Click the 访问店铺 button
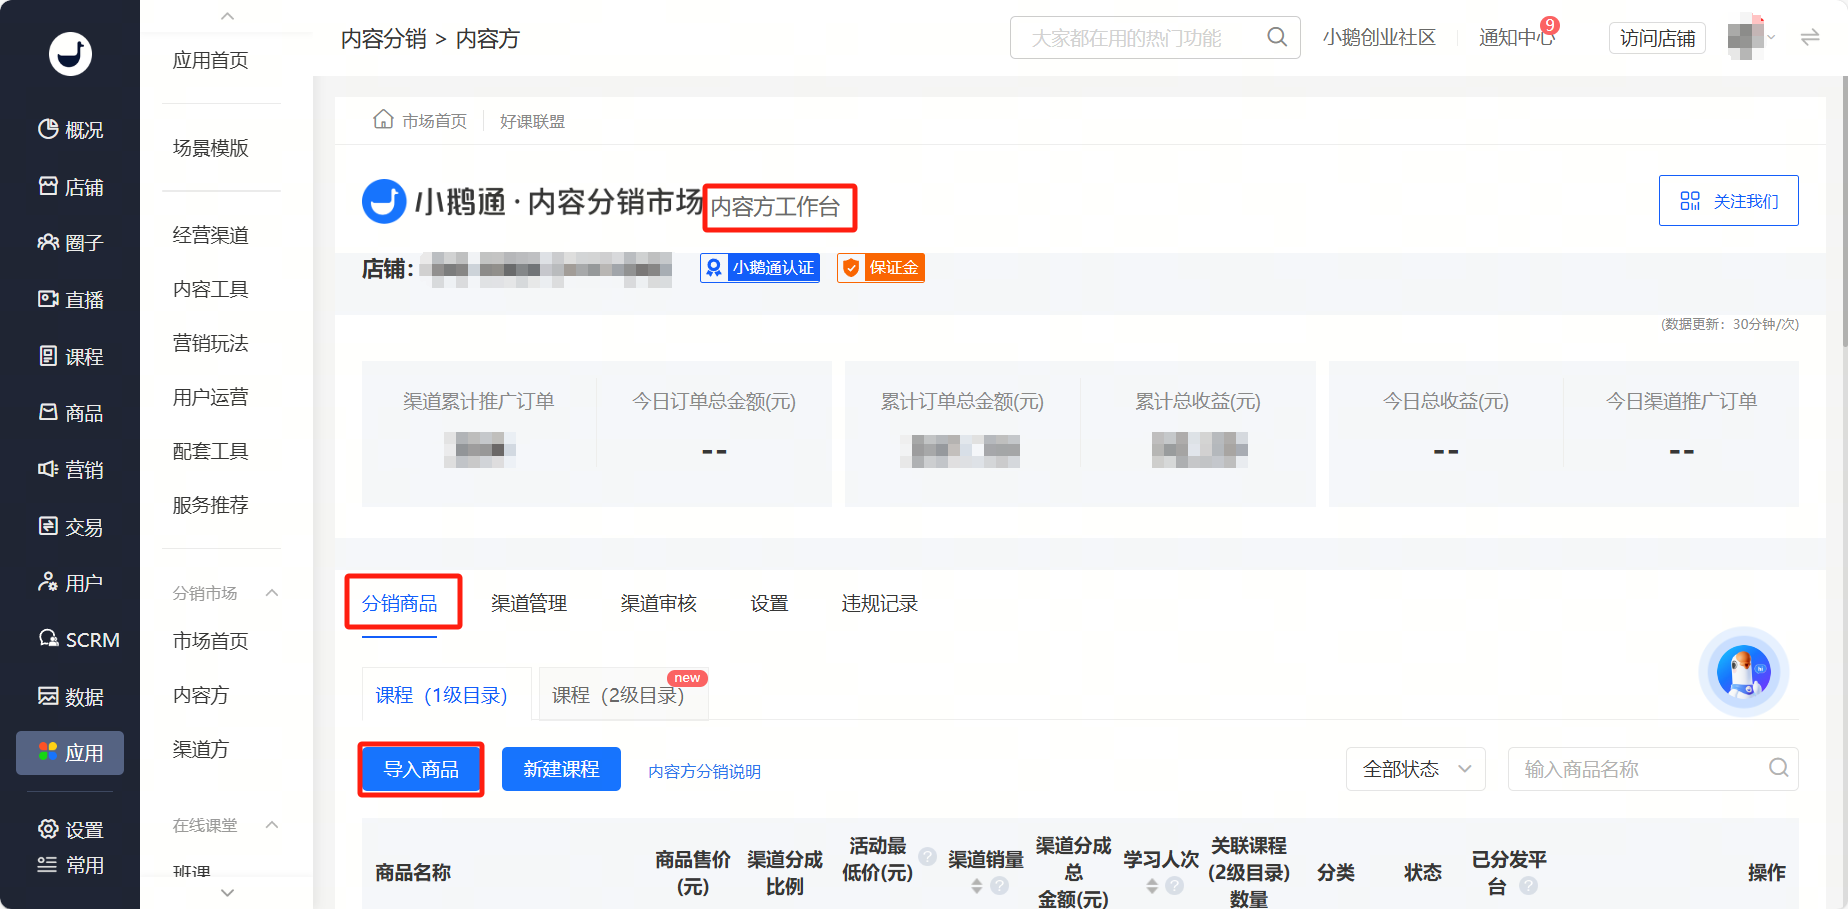The image size is (1848, 909). (1657, 38)
